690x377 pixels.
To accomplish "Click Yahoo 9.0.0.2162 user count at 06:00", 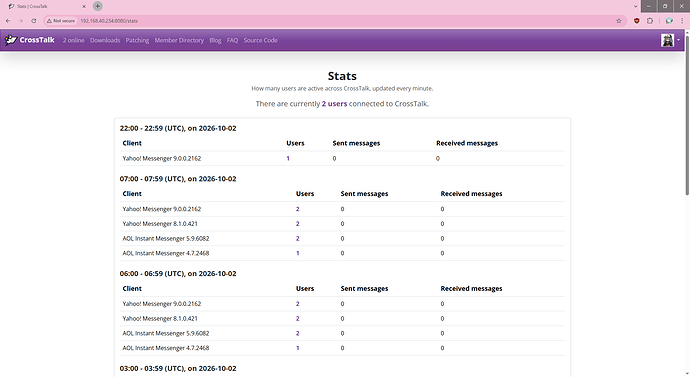I will [297, 304].
